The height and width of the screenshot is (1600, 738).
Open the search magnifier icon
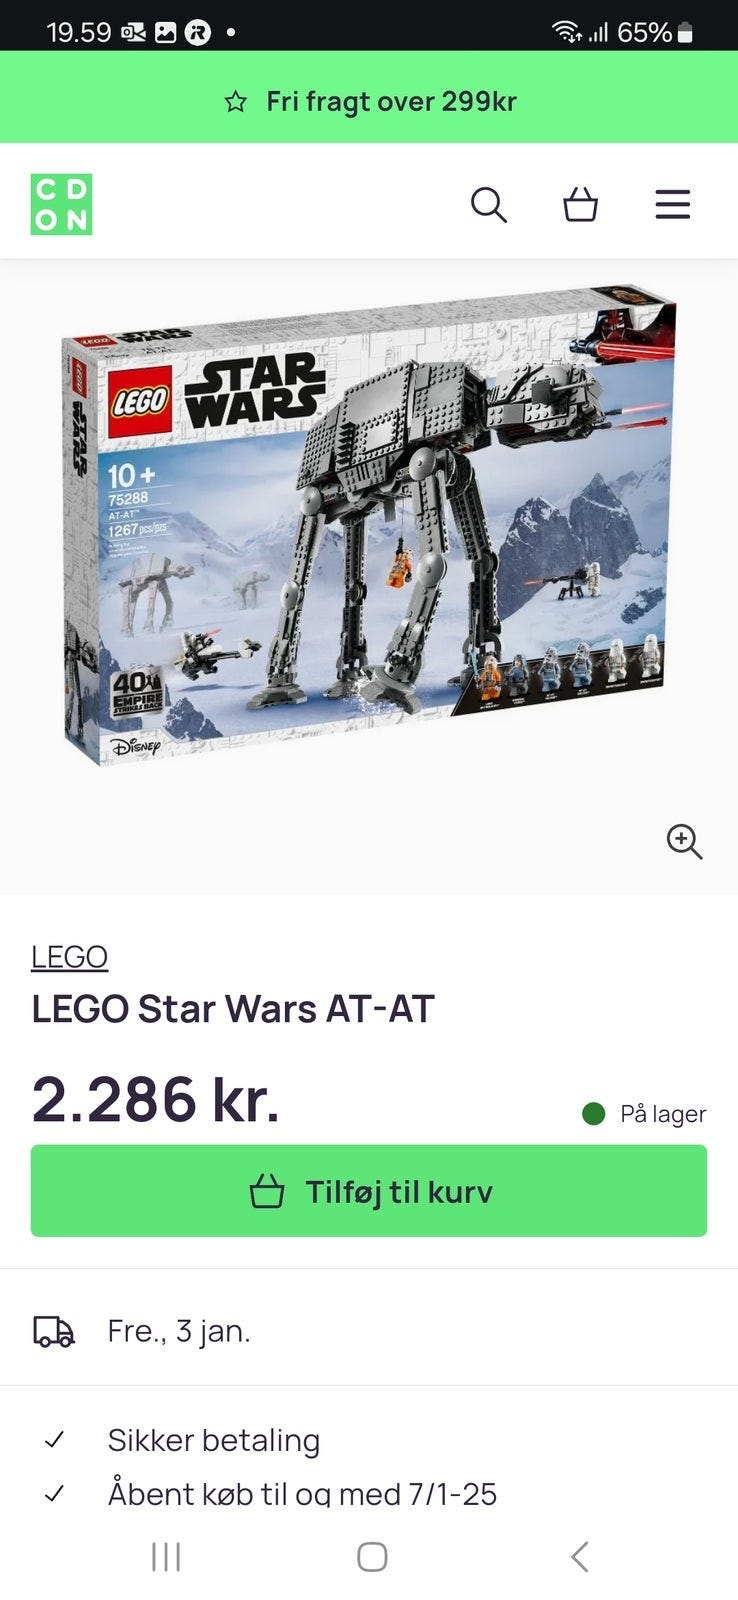click(x=488, y=205)
